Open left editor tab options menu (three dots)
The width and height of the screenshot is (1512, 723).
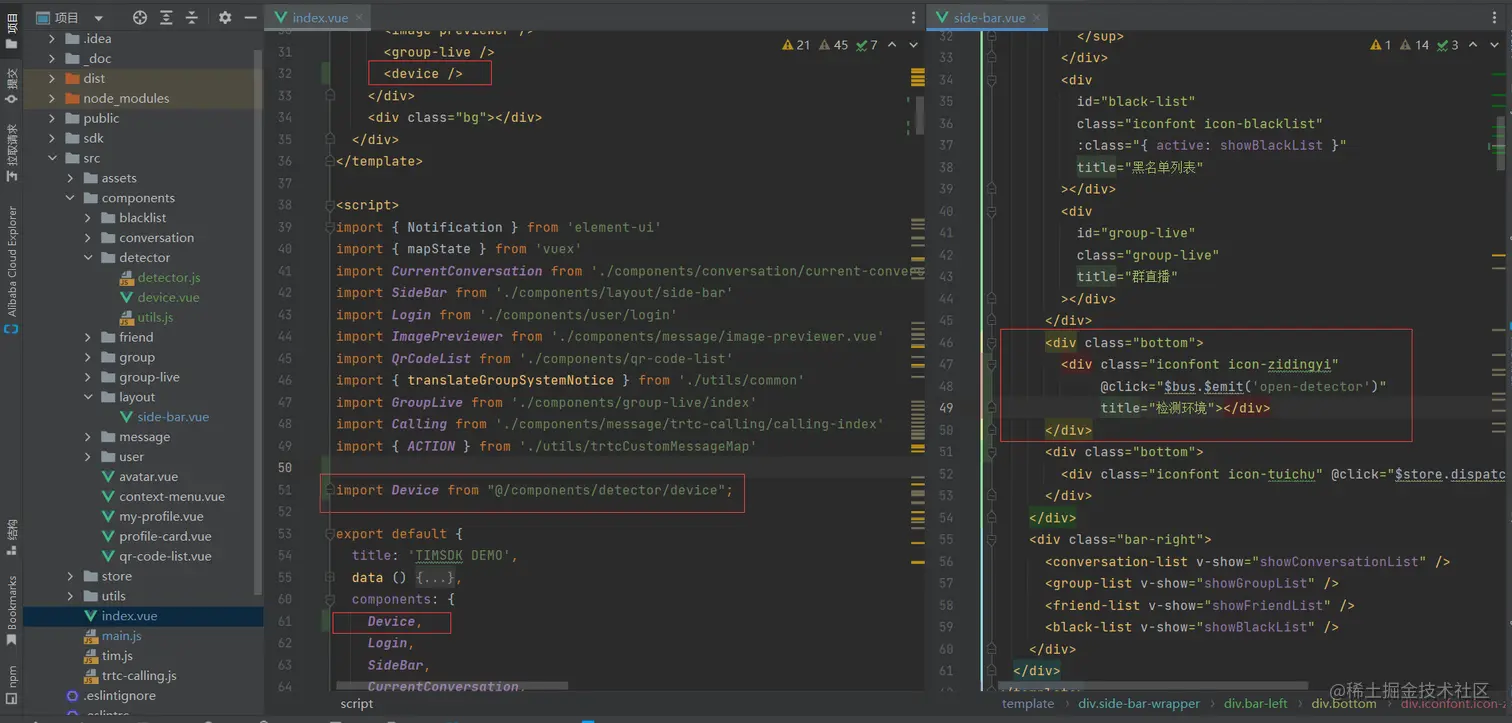coord(913,18)
